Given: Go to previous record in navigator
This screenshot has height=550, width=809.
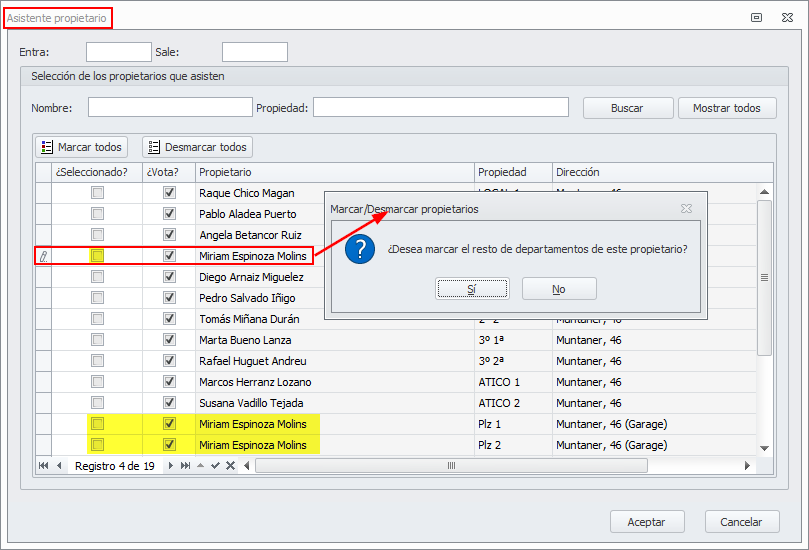Looking at the screenshot, I should click(59, 466).
